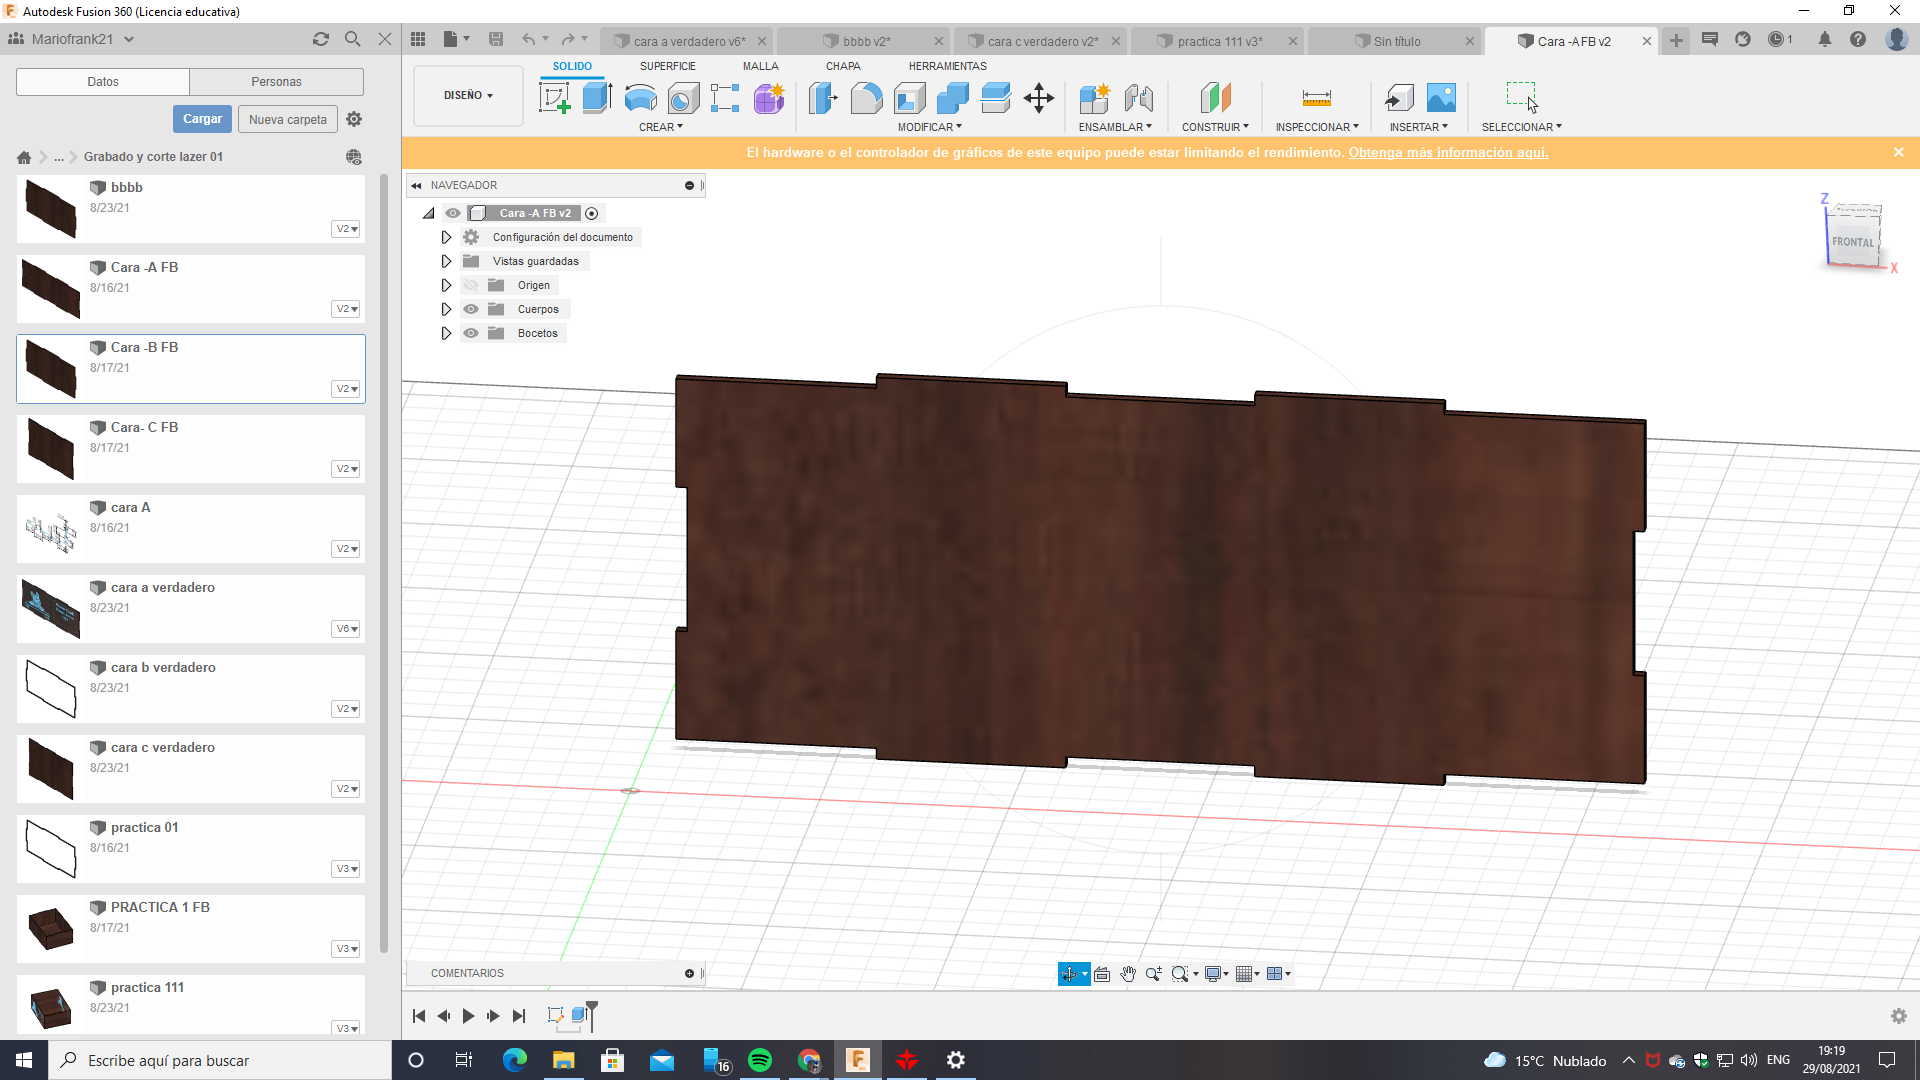The width and height of the screenshot is (1920, 1080).
Task: Open version dropdown for cara a verdadero
Action: point(346,629)
